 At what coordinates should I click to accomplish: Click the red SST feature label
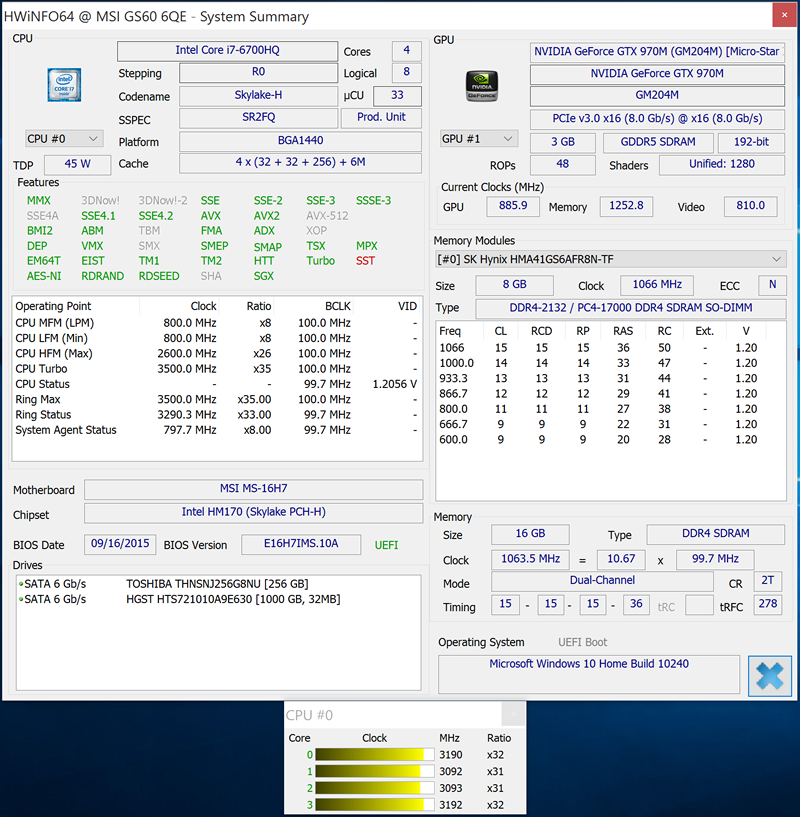pyautogui.click(x=365, y=261)
